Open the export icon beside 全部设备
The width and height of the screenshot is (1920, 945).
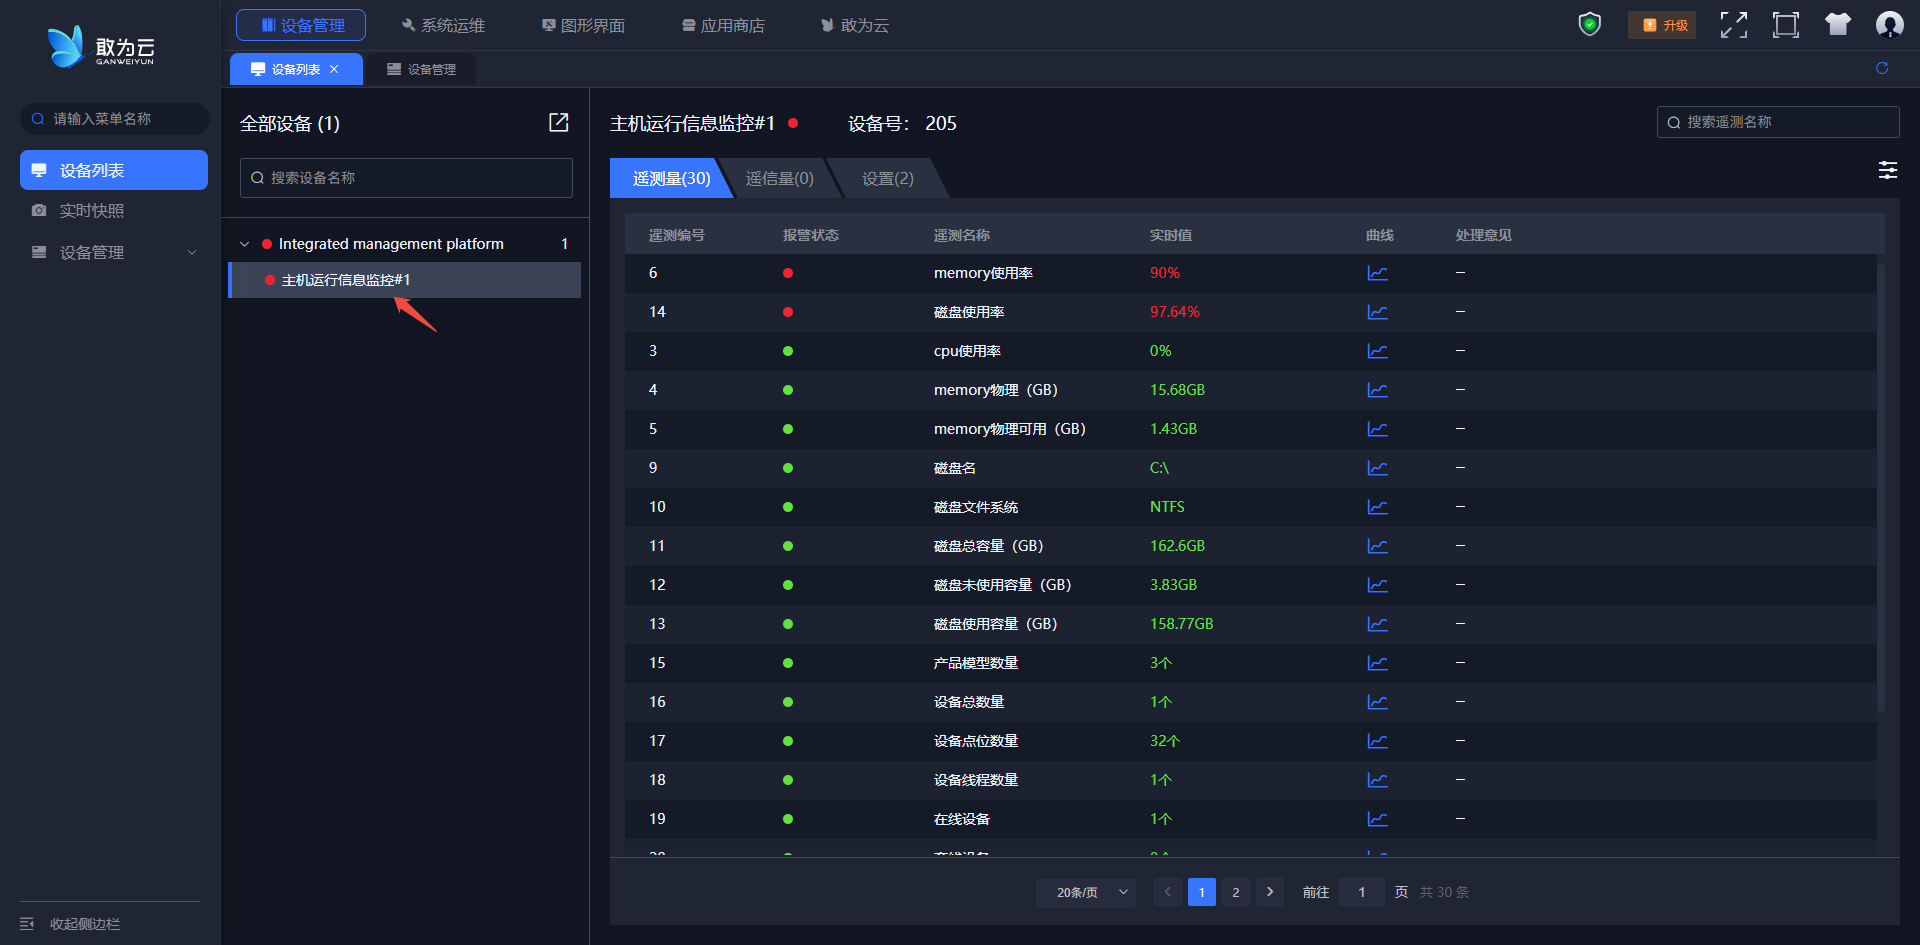(558, 122)
